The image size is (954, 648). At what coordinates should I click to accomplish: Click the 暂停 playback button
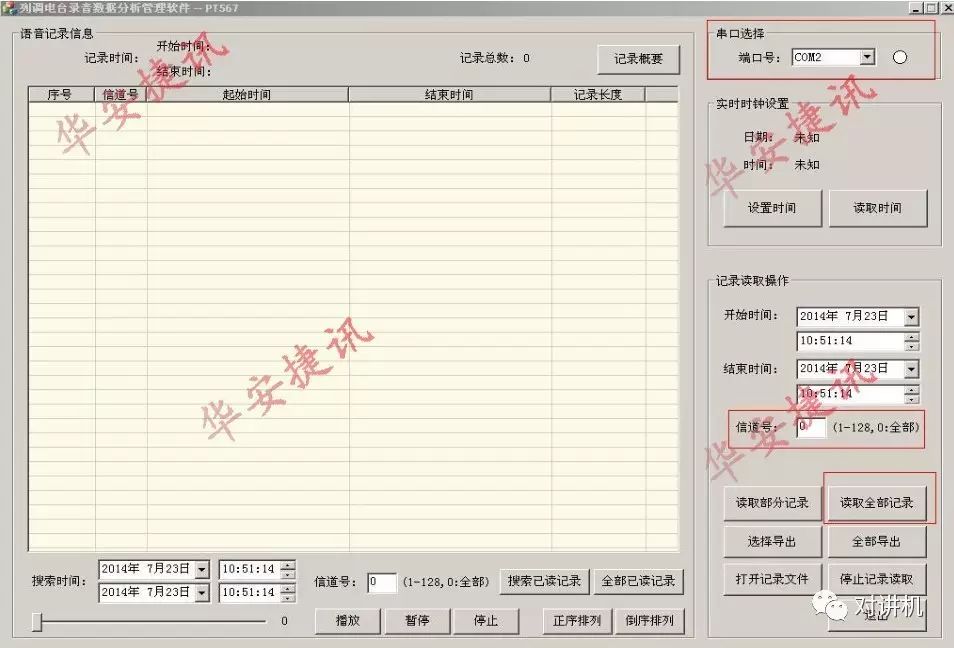pos(417,621)
